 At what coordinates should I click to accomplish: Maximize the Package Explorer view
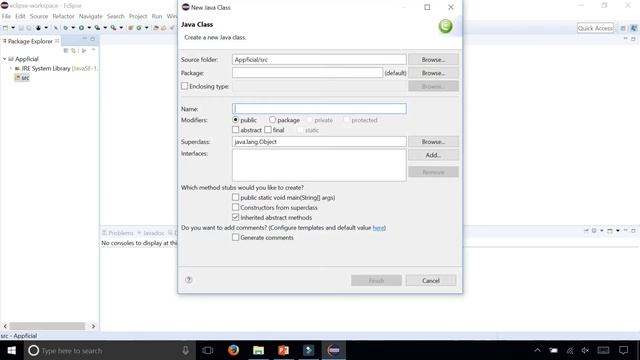[x=93, y=39]
